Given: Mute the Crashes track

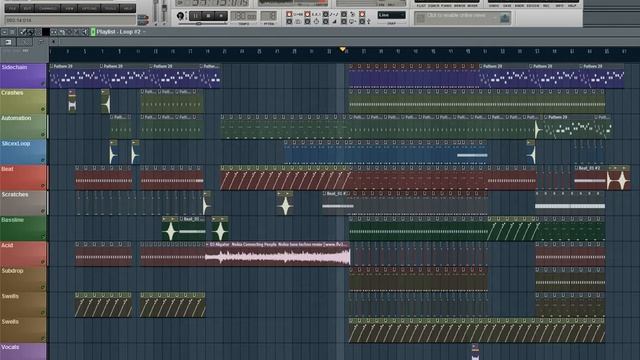Looking at the screenshot, I should pyautogui.click(x=42, y=109).
